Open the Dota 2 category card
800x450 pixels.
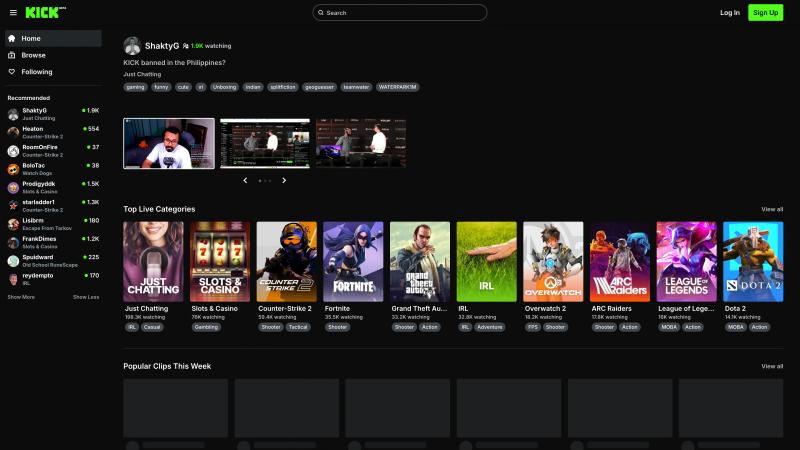(x=753, y=261)
